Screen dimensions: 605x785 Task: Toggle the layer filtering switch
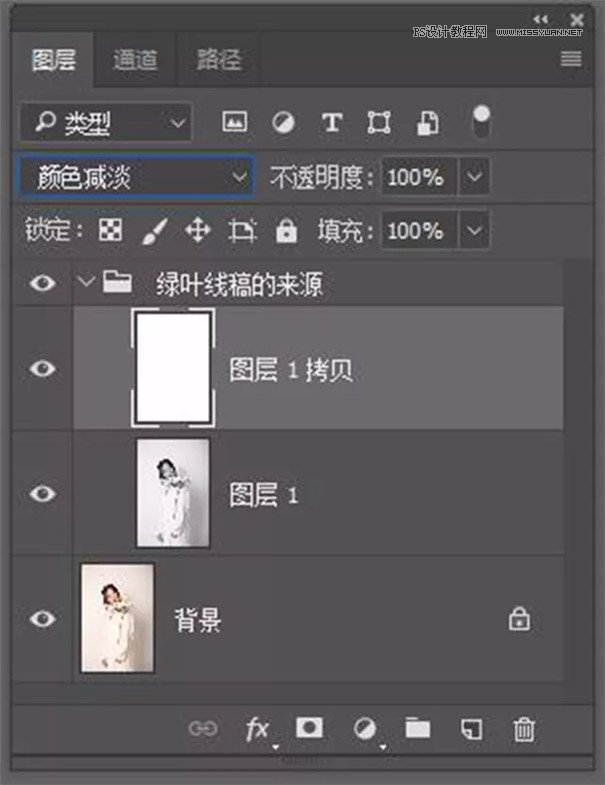481,122
